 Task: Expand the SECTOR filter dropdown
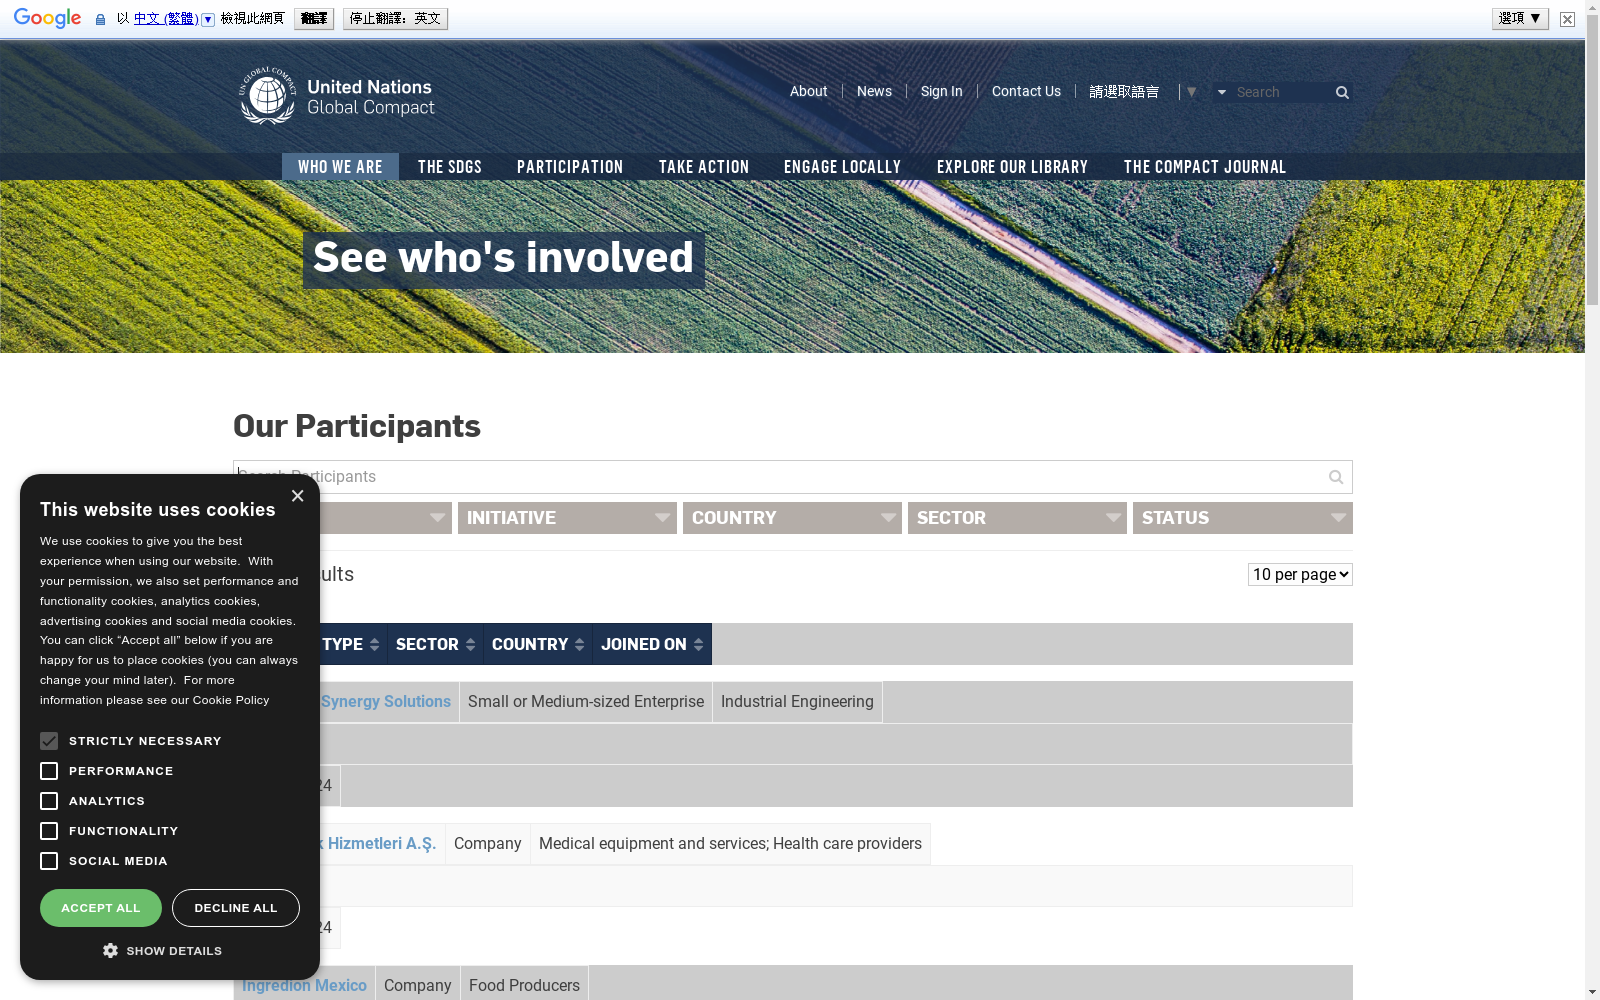point(1017,518)
